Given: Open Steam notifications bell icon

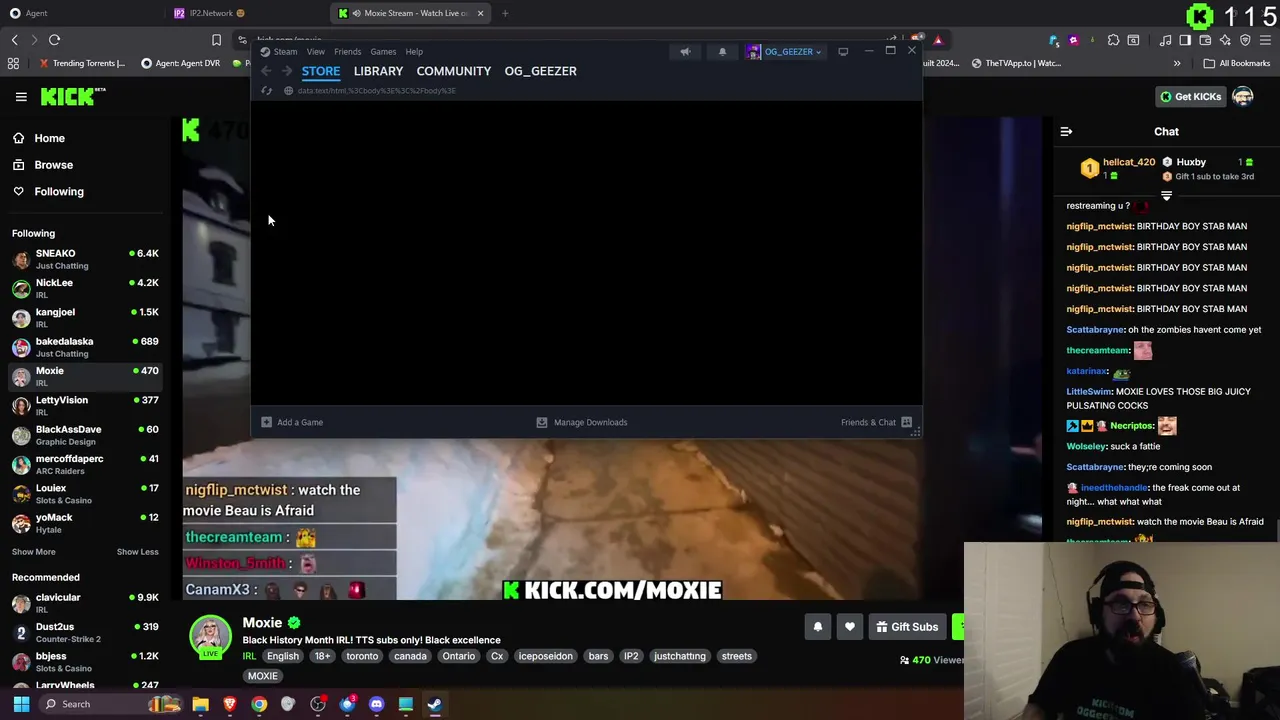Looking at the screenshot, I should click(x=722, y=52).
